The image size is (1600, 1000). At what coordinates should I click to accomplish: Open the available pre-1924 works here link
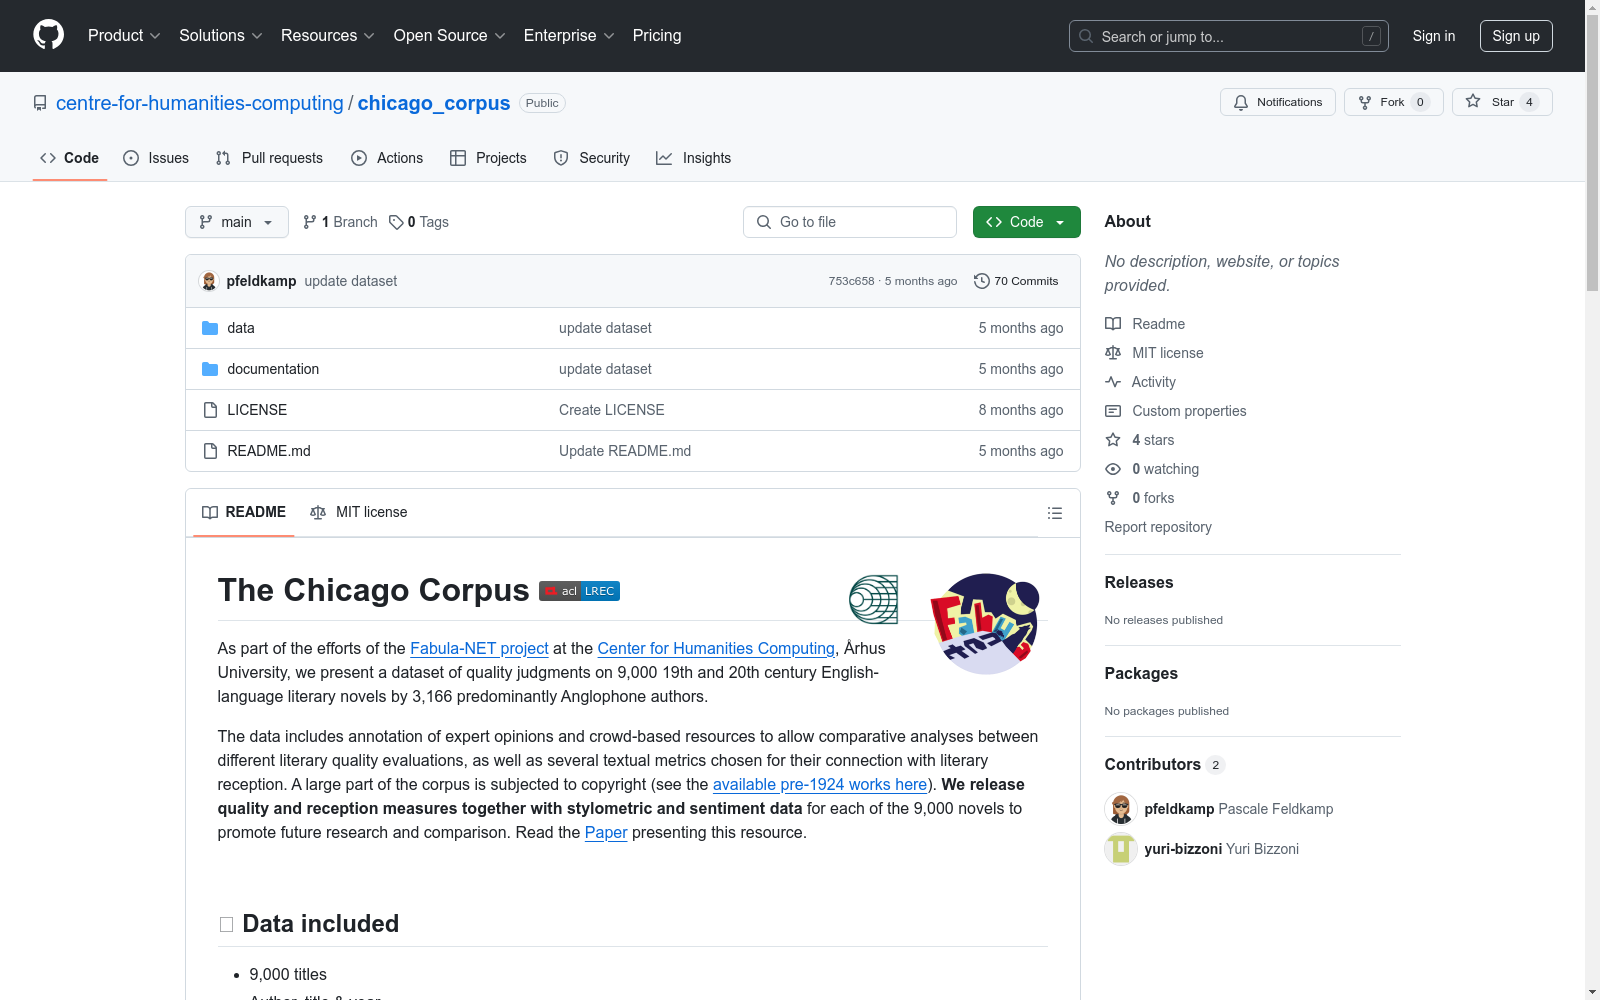click(x=820, y=784)
